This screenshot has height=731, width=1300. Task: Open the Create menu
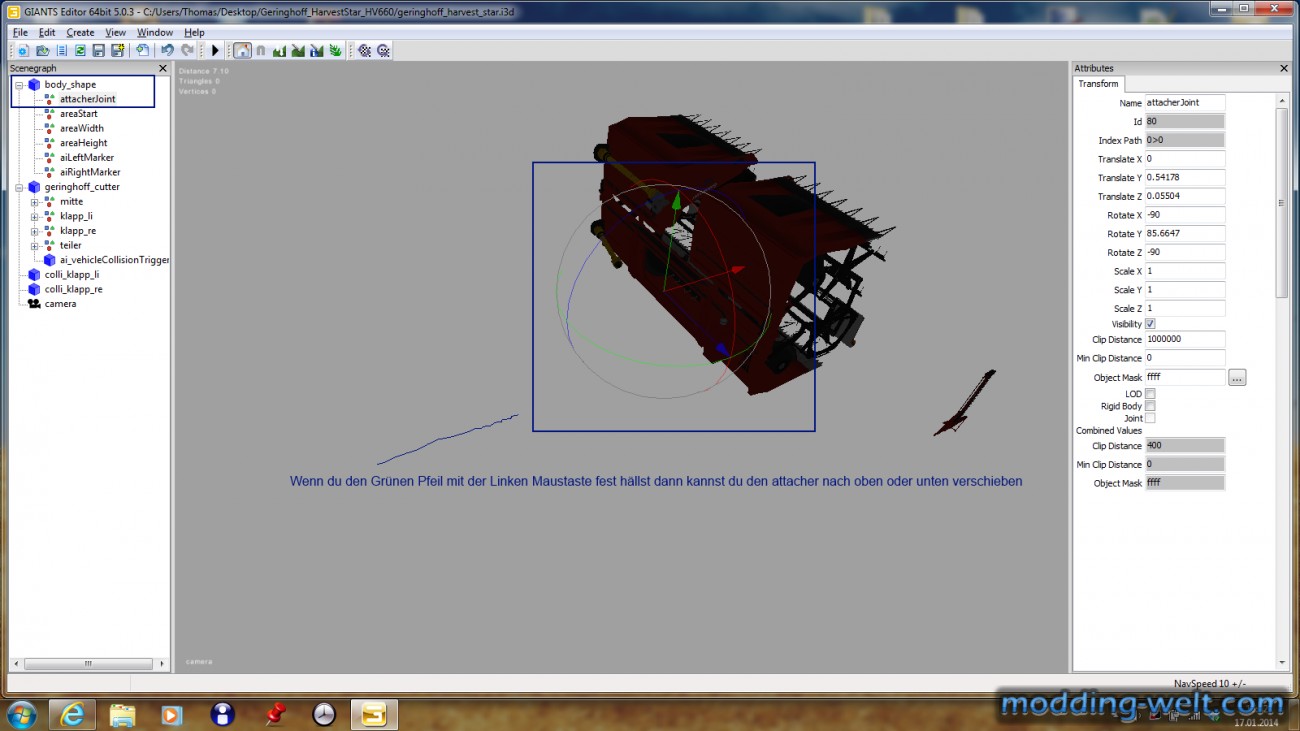click(80, 33)
